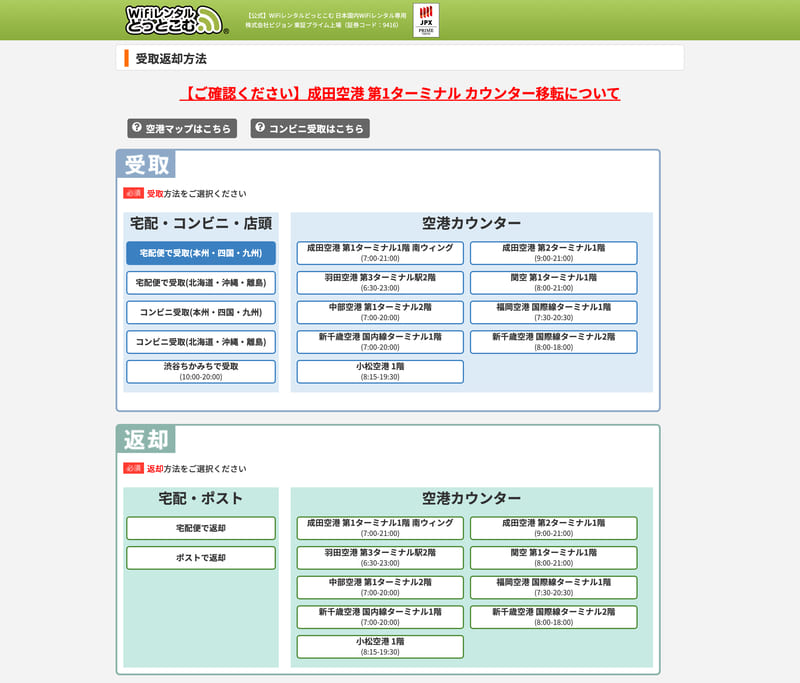Click the question mark icon on コンビニ受取はこちら
800x683 pixels.
pos(259,128)
